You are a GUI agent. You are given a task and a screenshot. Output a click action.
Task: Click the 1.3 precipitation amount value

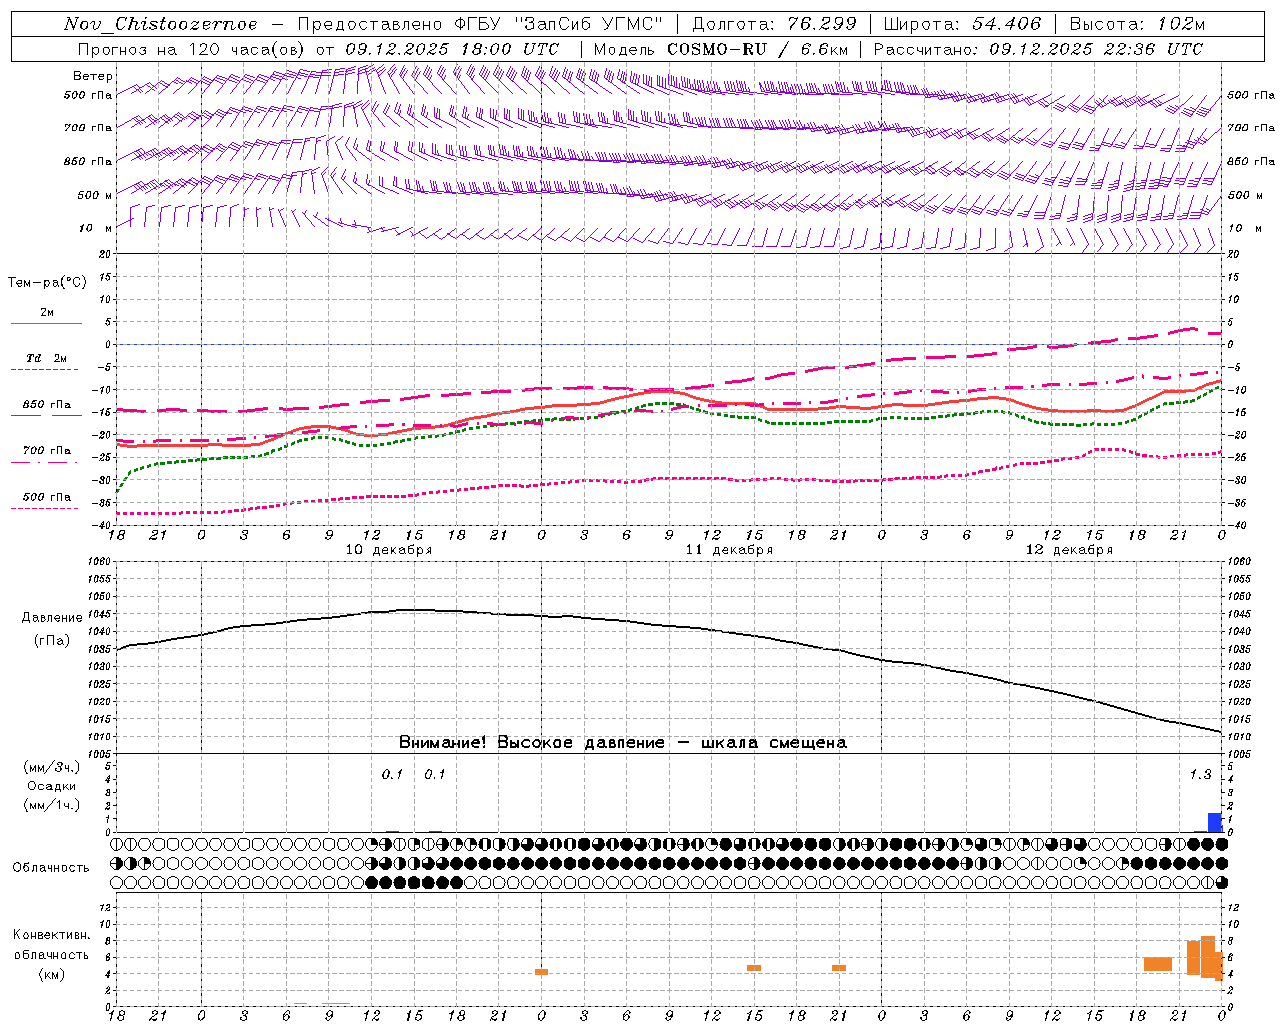point(1199,774)
